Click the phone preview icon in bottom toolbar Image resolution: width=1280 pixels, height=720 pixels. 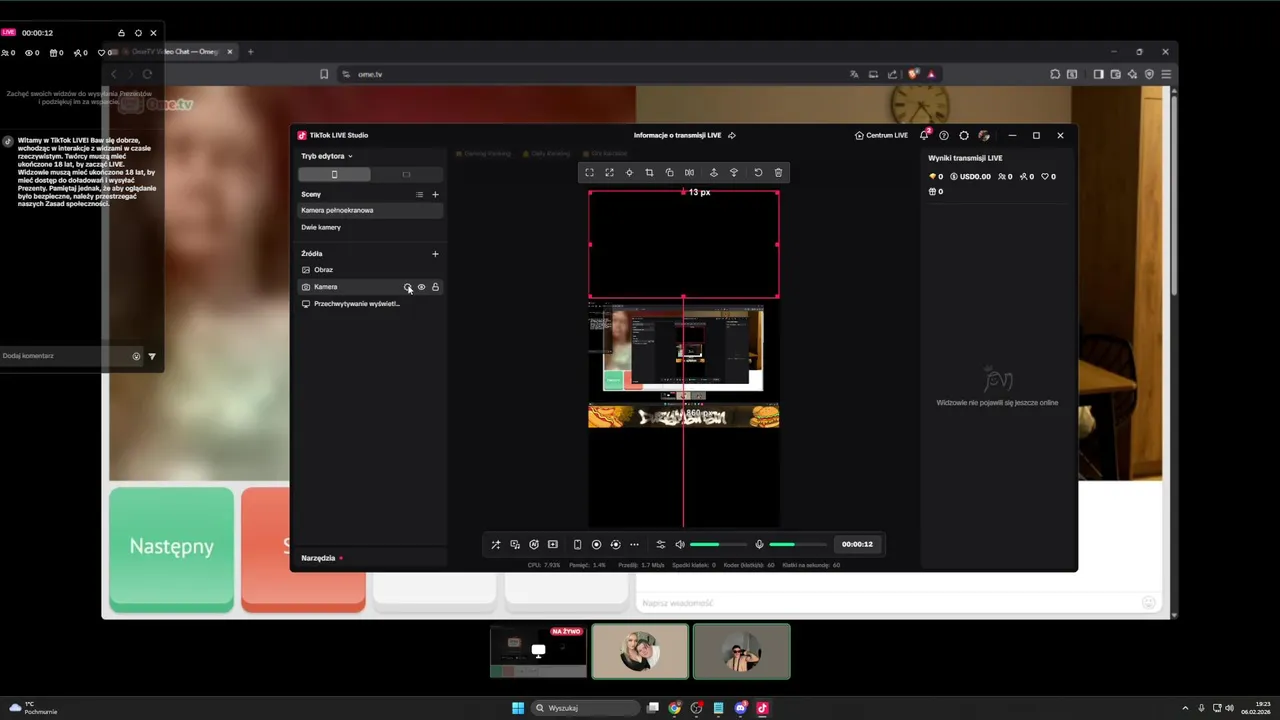pos(577,544)
